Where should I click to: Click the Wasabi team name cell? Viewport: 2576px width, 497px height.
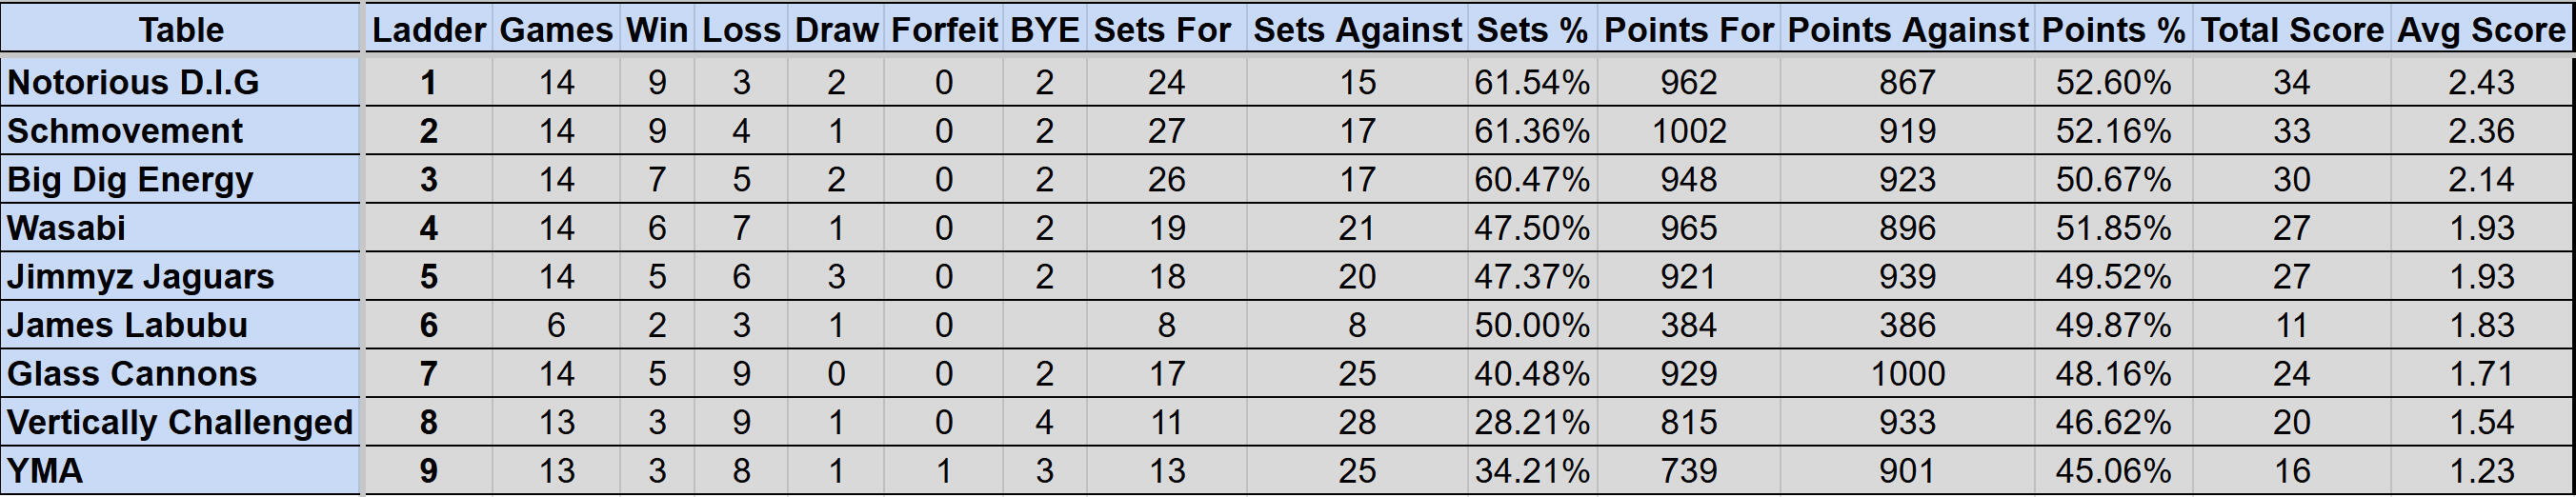click(x=180, y=228)
